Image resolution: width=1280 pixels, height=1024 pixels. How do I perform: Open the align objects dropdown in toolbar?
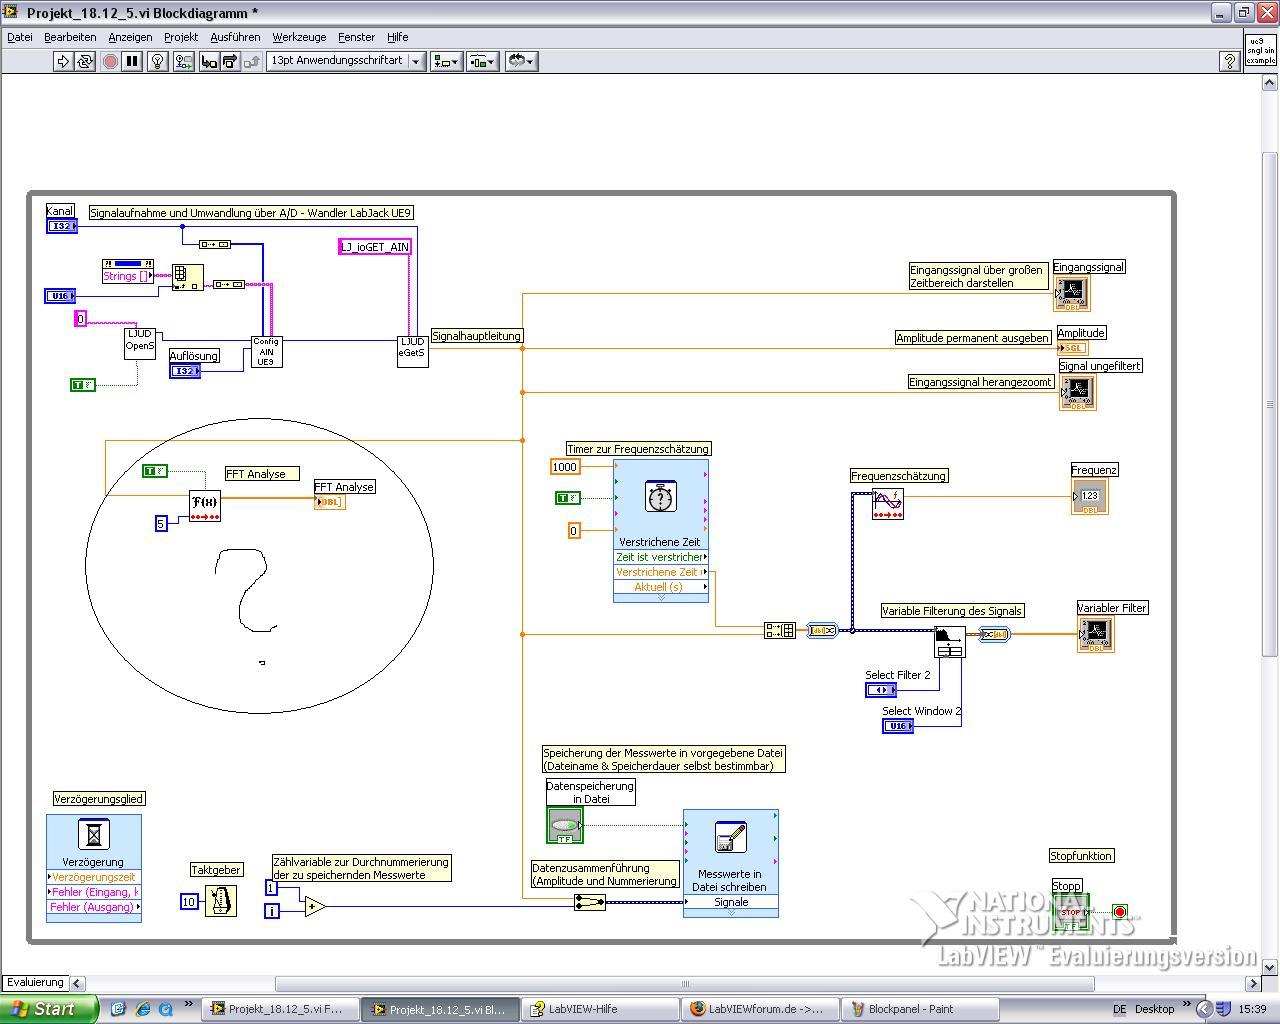[446, 61]
